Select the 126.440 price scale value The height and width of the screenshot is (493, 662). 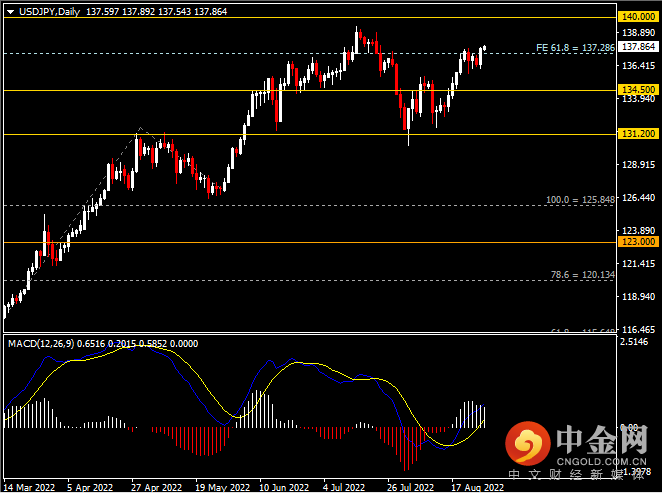click(639, 198)
